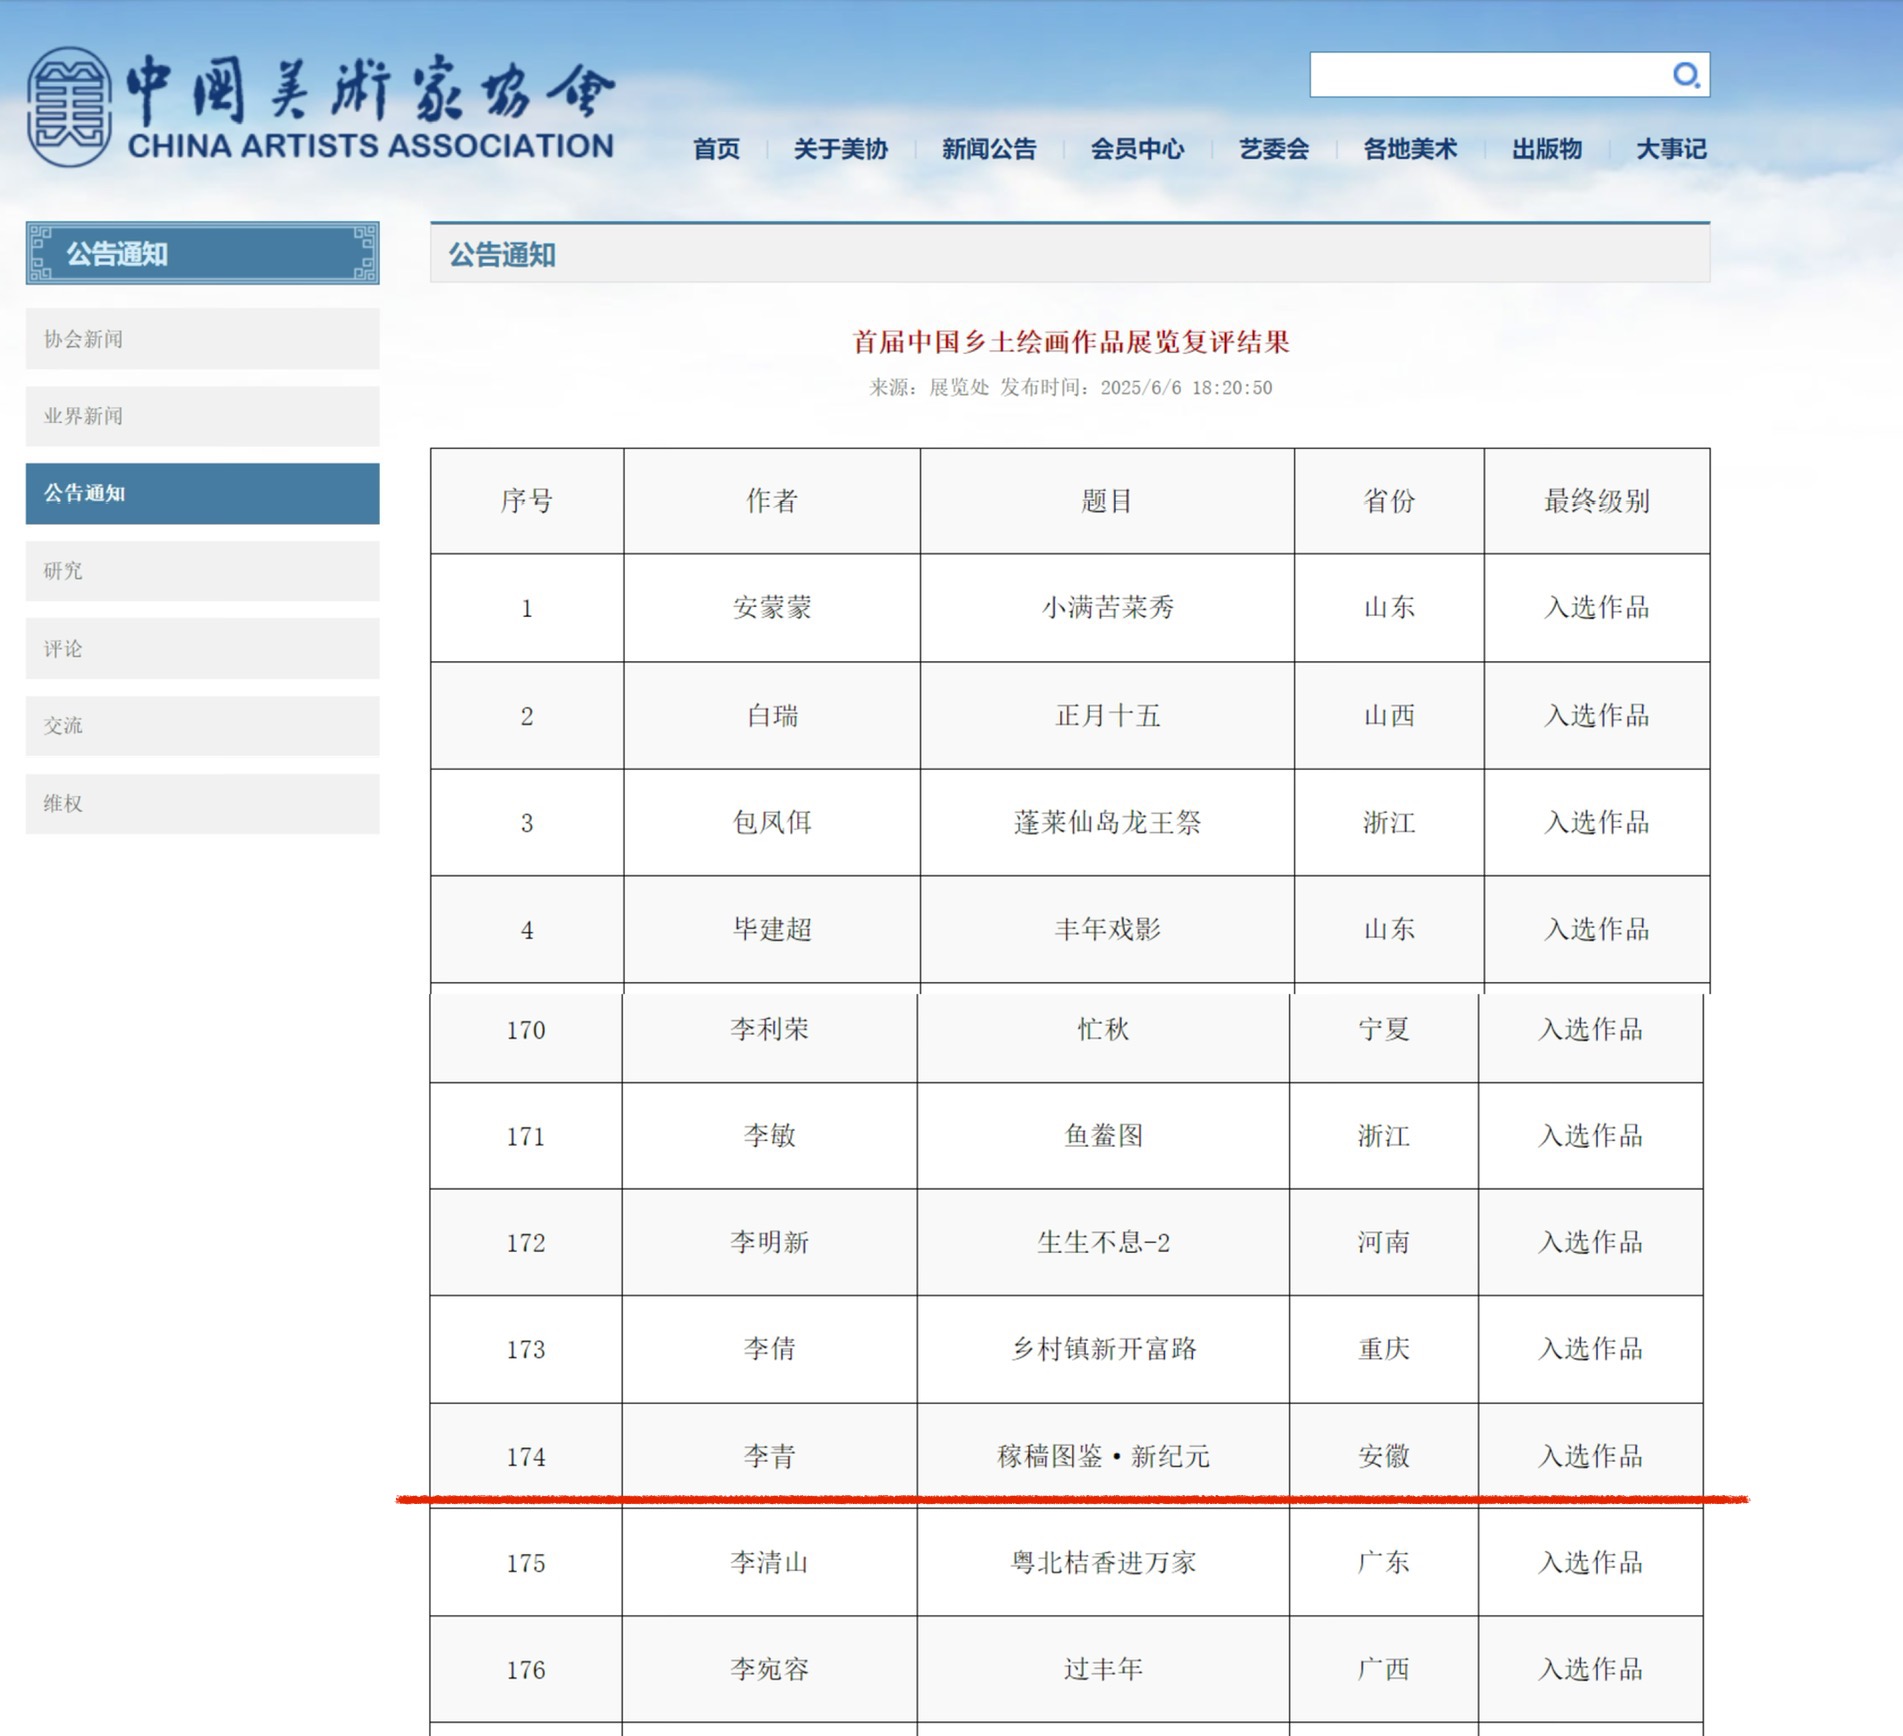Click the table cell 稼穑图鉴·新纪元
This screenshot has width=1903, height=1736.
[x=1103, y=1456]
